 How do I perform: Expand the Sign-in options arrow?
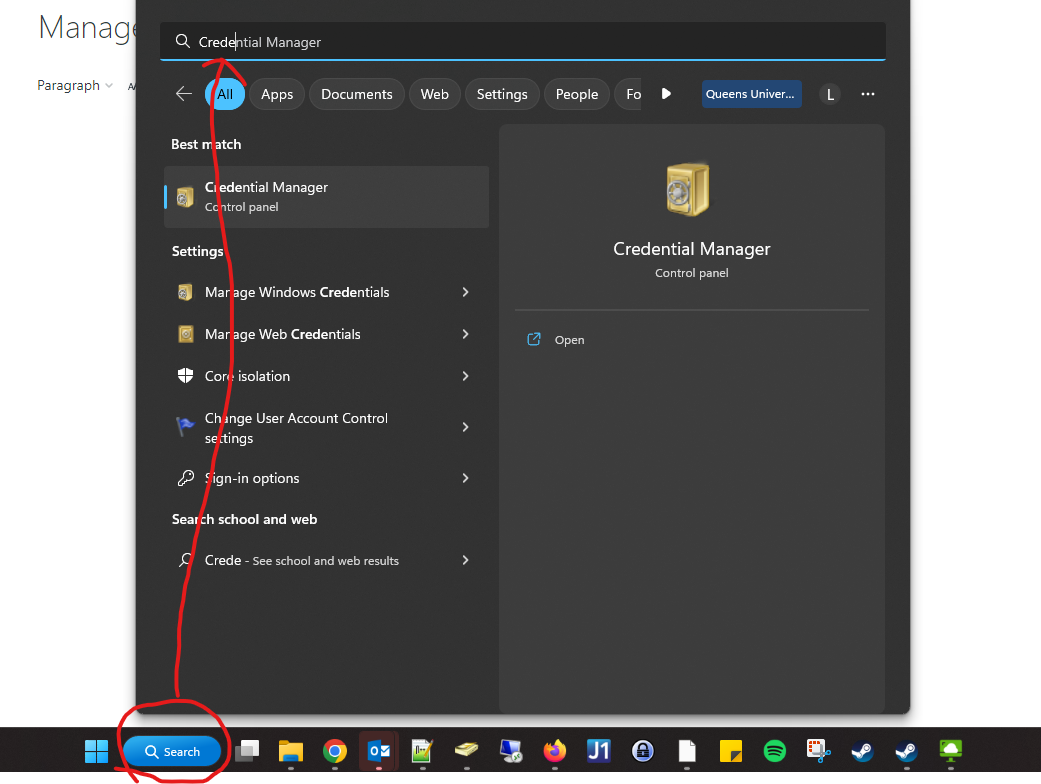point(465,478)
